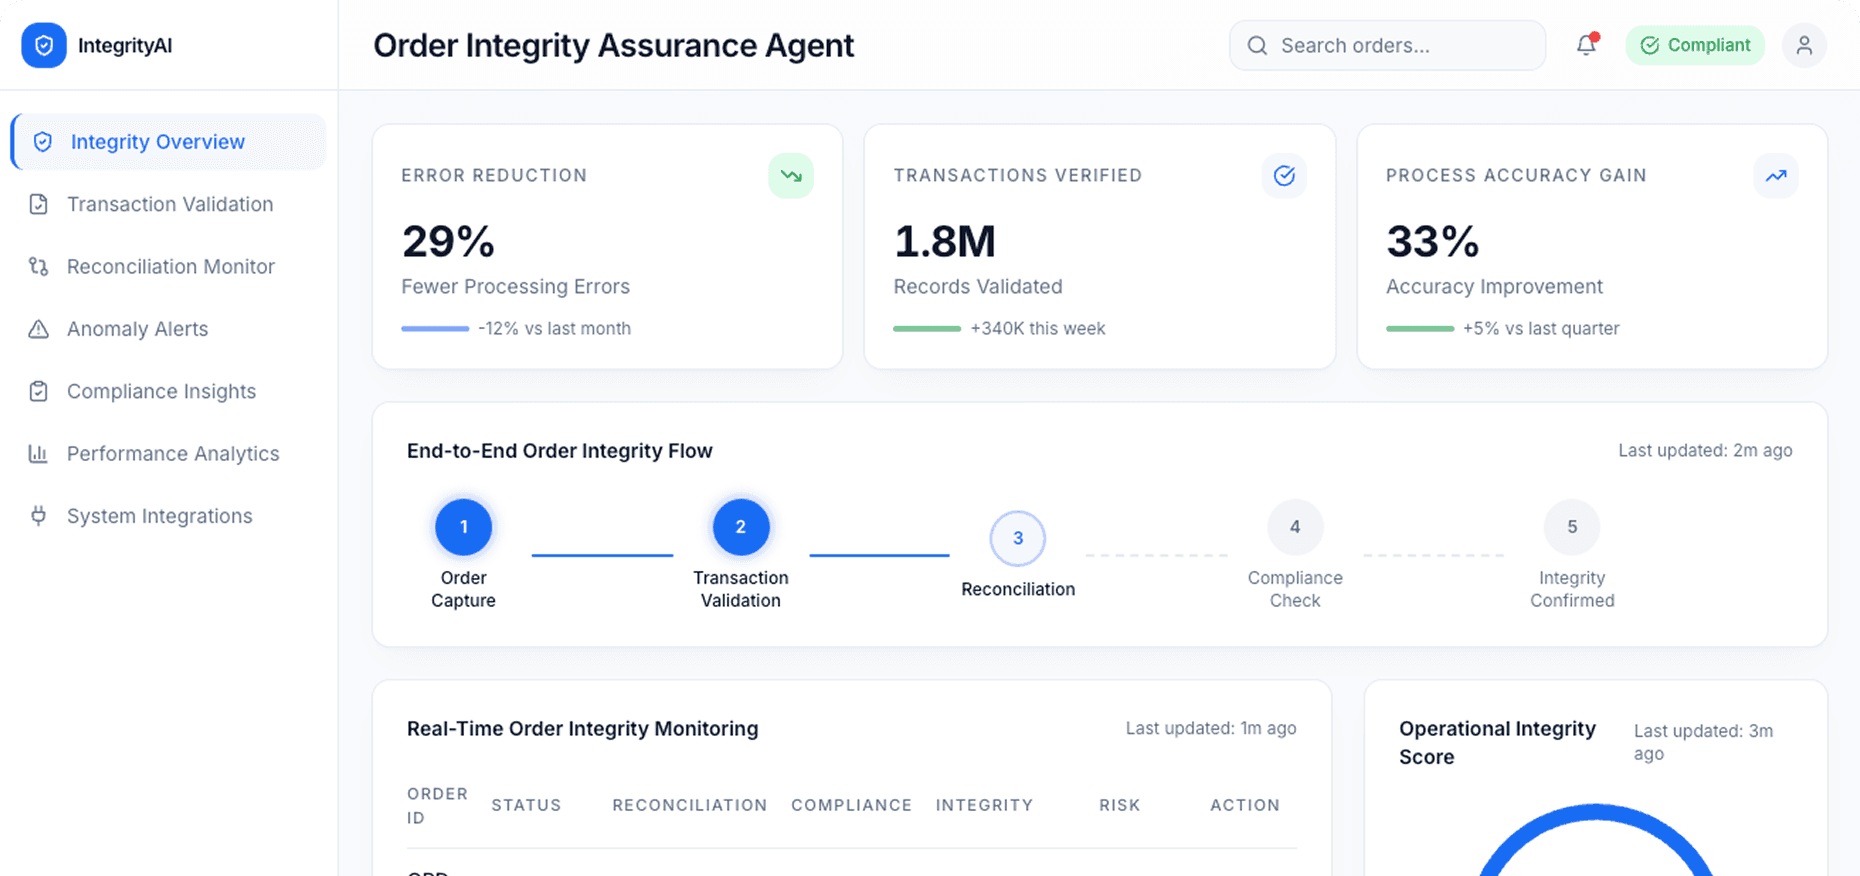
Task: Click the search magnifier icon
Action: pyautogui.click(x=1257, y=45)
